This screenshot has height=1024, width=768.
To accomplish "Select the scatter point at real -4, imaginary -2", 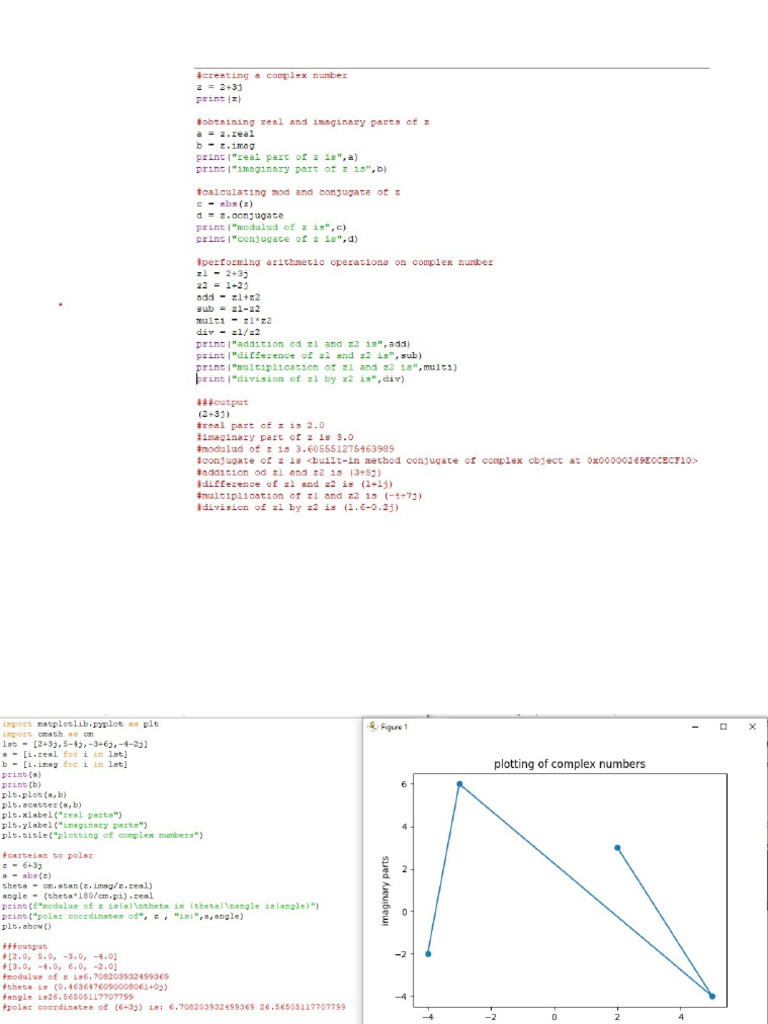I will [x=428, y=954].
